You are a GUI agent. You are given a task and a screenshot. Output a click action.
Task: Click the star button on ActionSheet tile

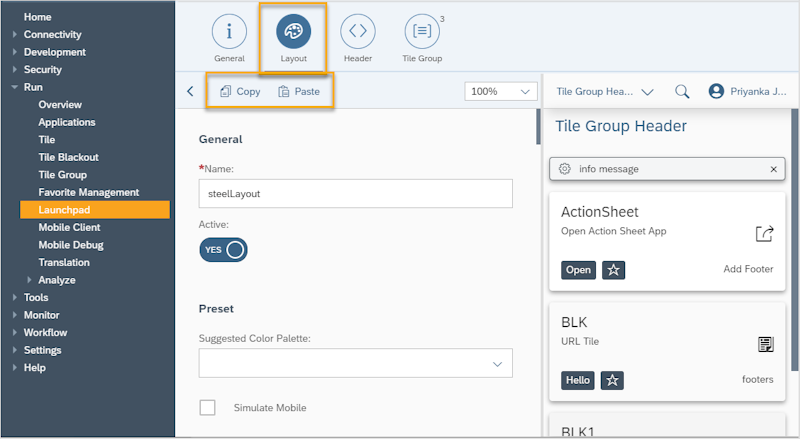pyautogui.click(x=613, y=270)
